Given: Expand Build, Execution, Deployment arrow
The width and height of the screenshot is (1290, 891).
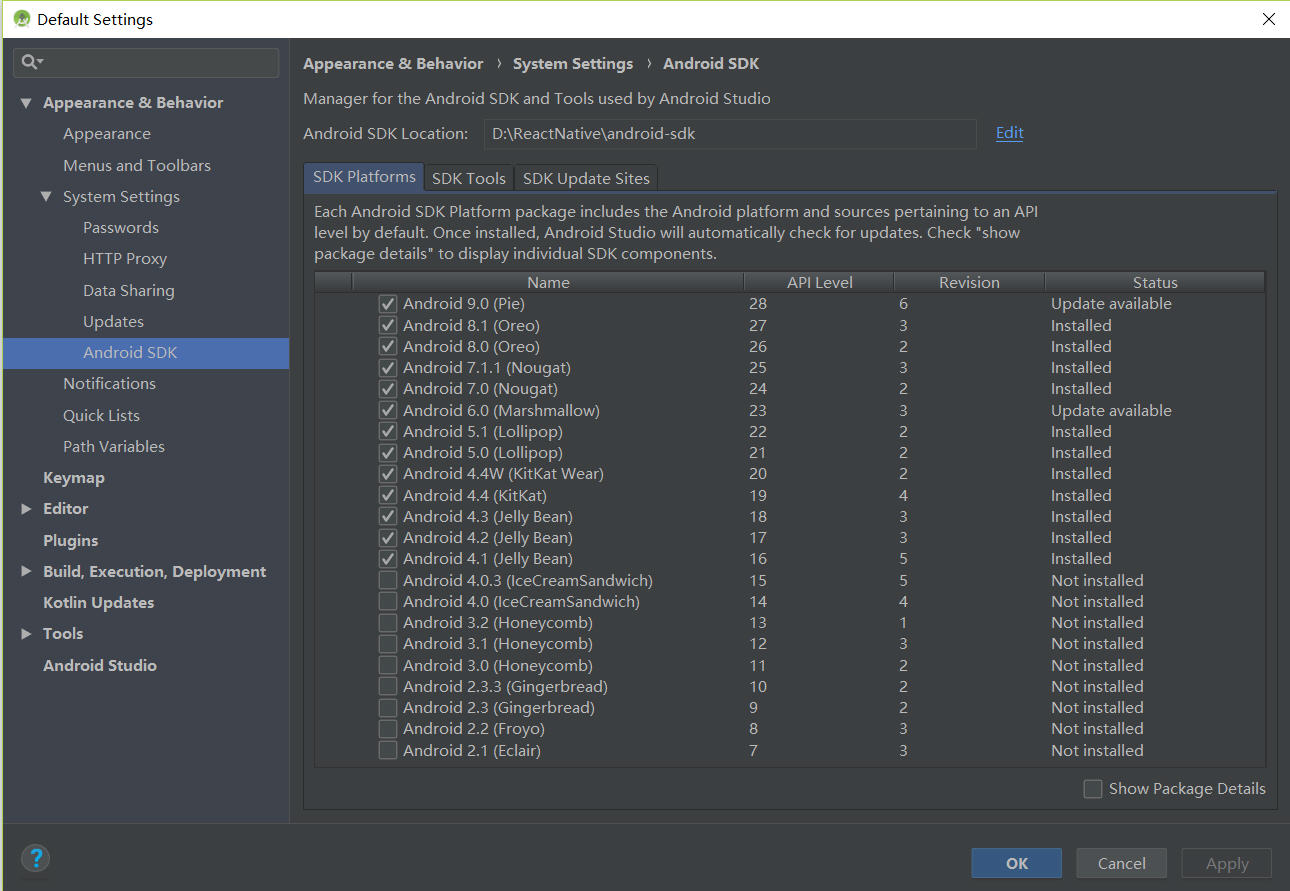Looking at the screenshot, I should [x=26, y=572].
